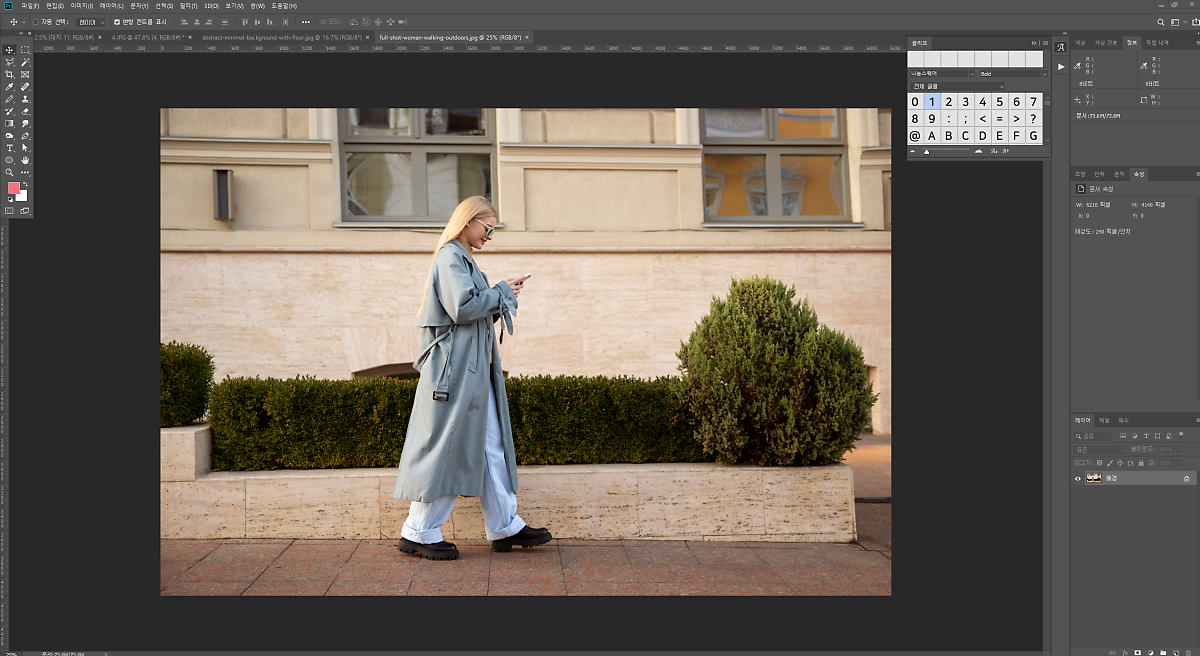Viewport: 1200px width, 656px height.
Task: Select the Crop tool
Action: pos(10,74)
